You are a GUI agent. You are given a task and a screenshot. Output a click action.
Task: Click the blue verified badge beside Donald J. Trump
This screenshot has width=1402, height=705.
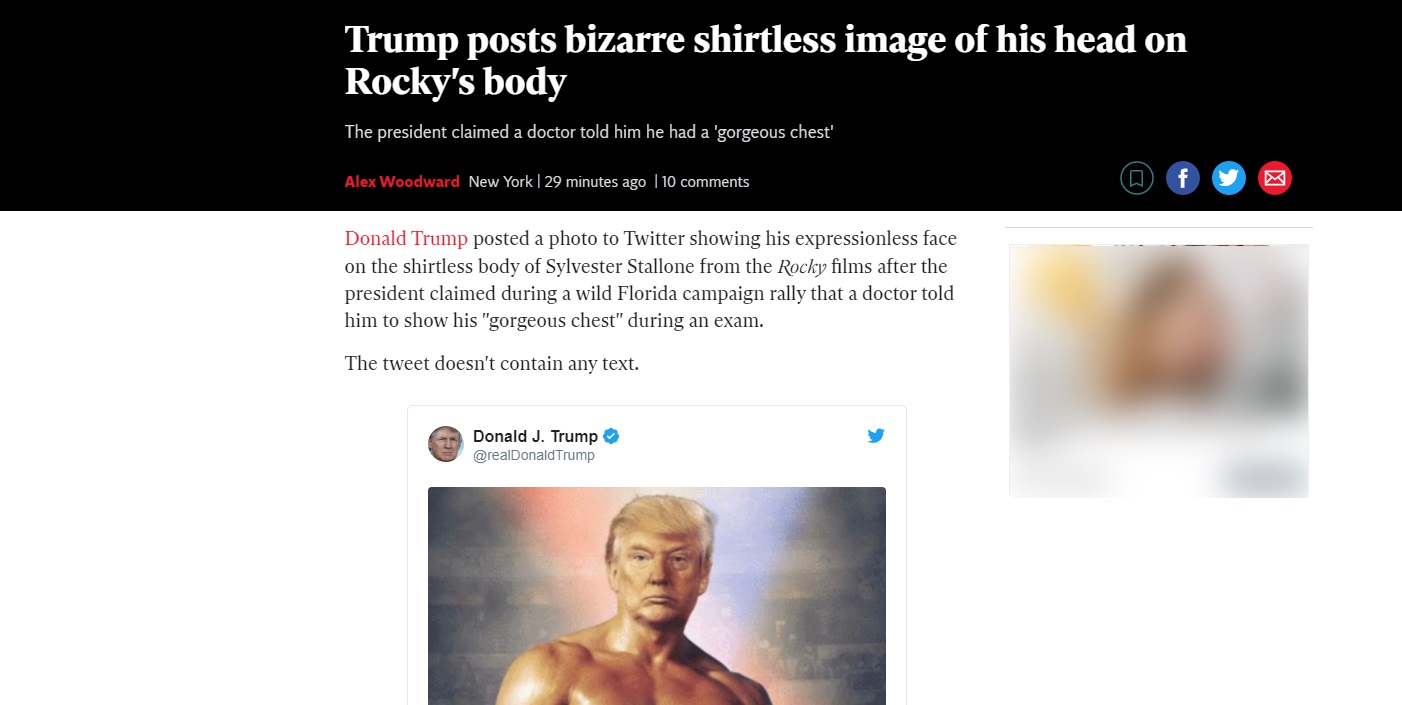tap(611, 436)
